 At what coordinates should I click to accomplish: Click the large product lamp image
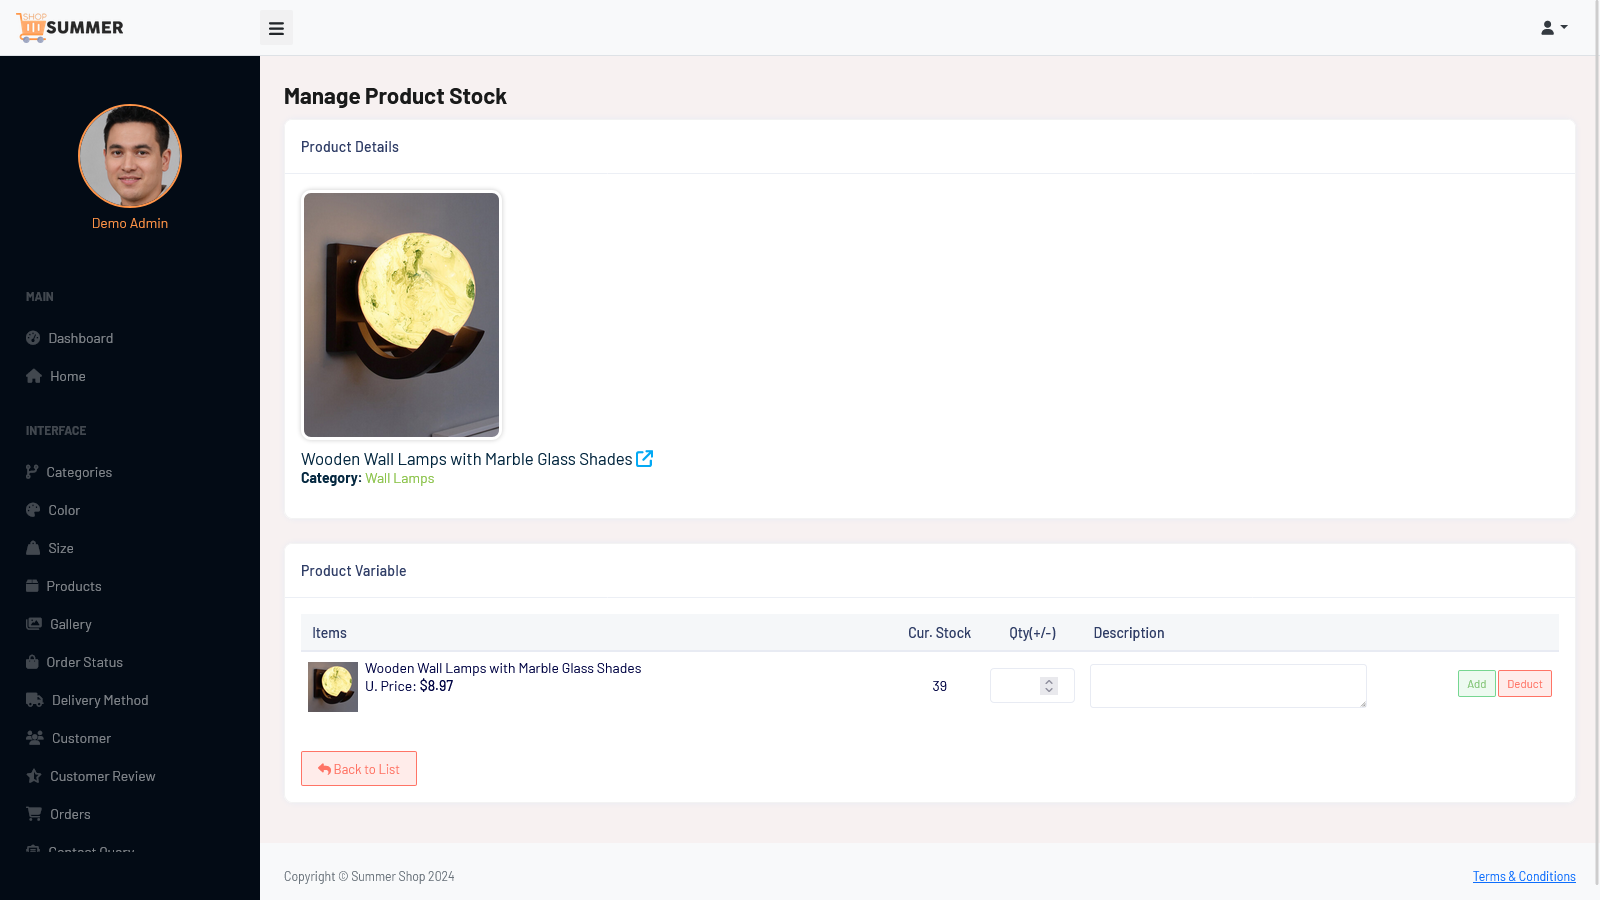401,315
